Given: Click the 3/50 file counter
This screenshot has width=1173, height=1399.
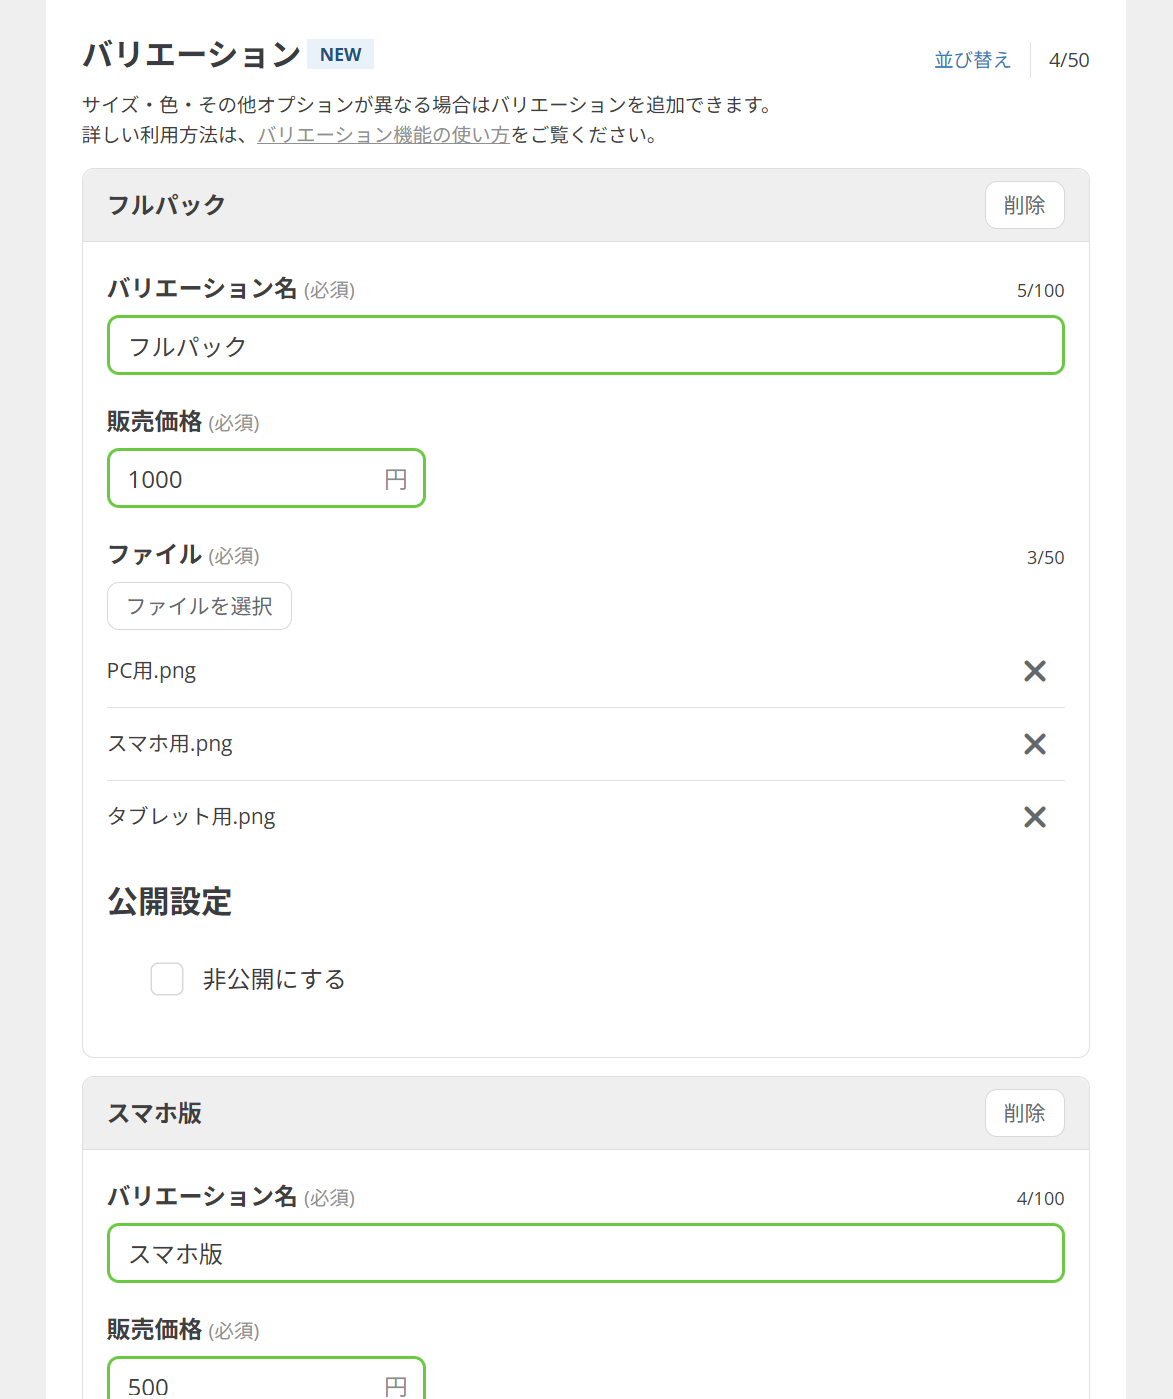Looking at the screenshot, I should [1046, 557].
